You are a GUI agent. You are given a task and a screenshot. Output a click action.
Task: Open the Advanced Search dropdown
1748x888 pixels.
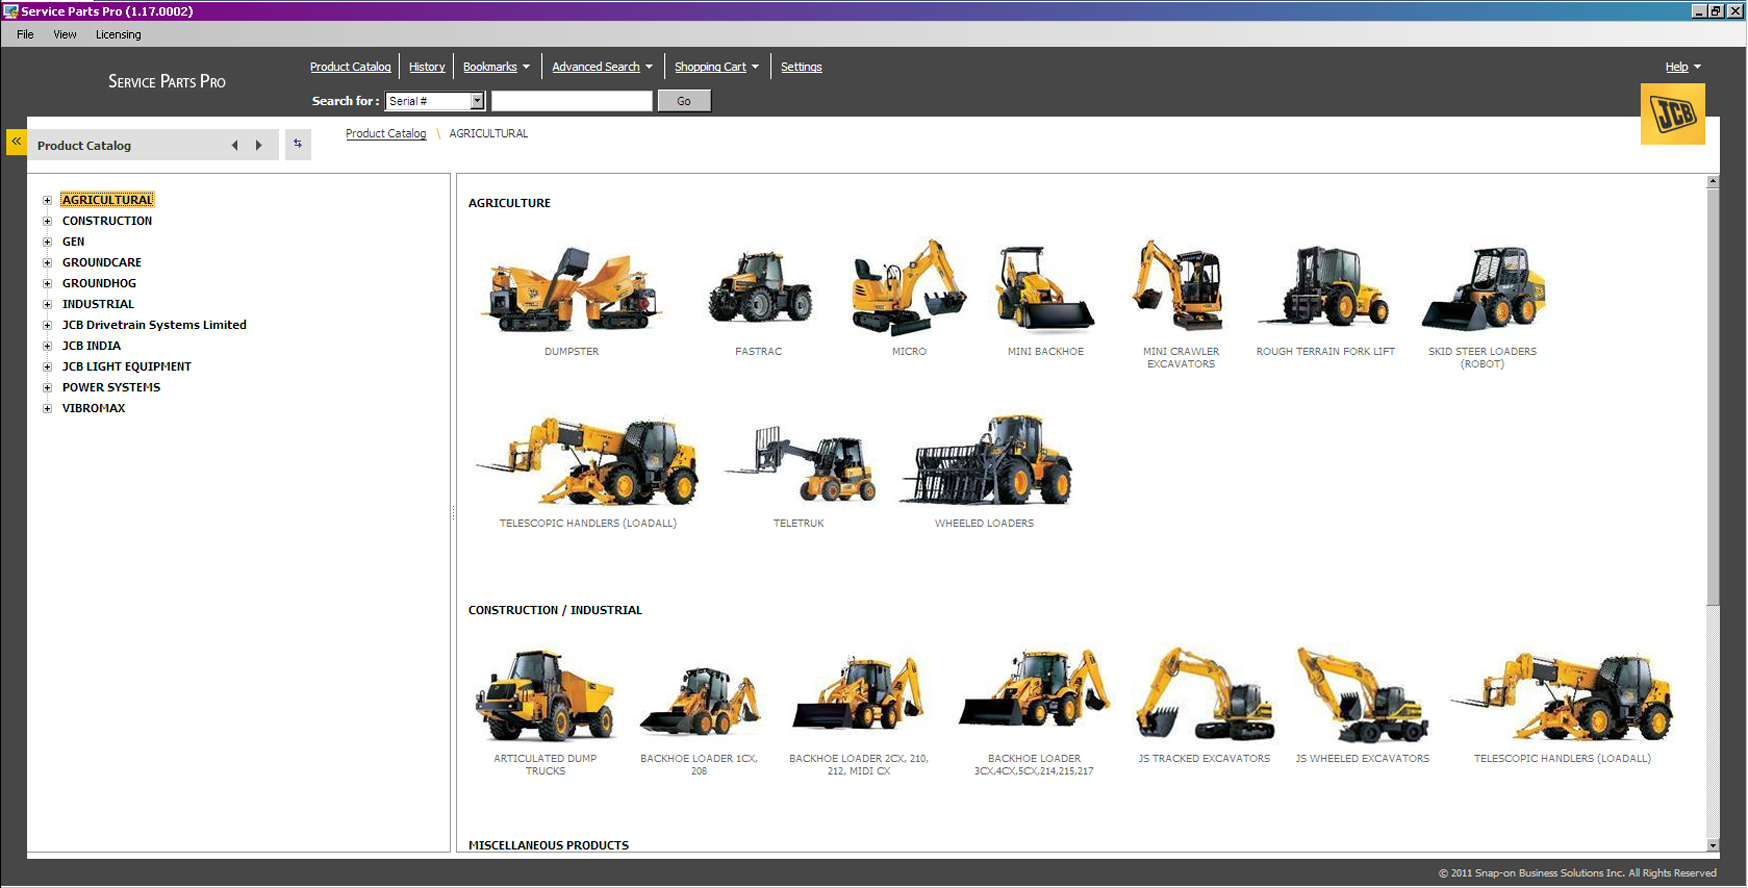coord(602,67)
